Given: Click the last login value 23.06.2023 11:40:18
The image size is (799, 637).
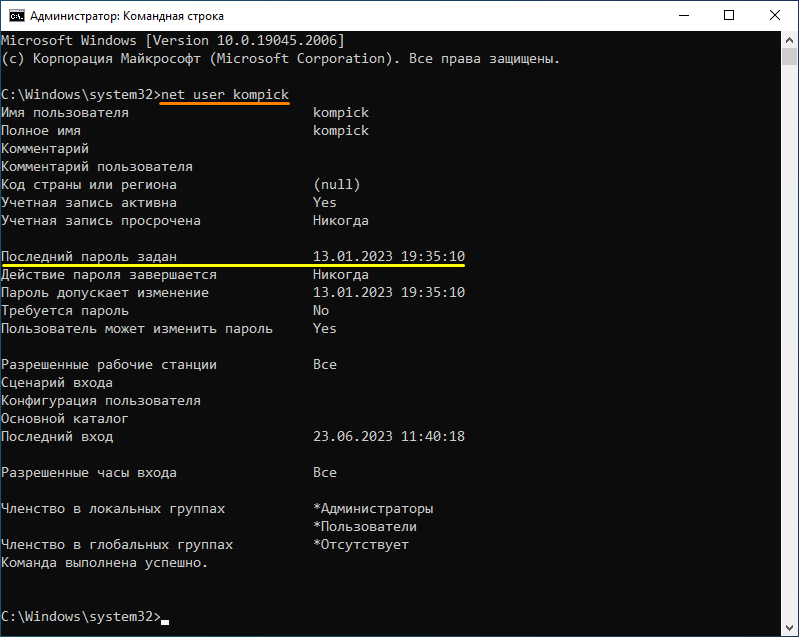Looking at the screenshot, I should (389, 437).
